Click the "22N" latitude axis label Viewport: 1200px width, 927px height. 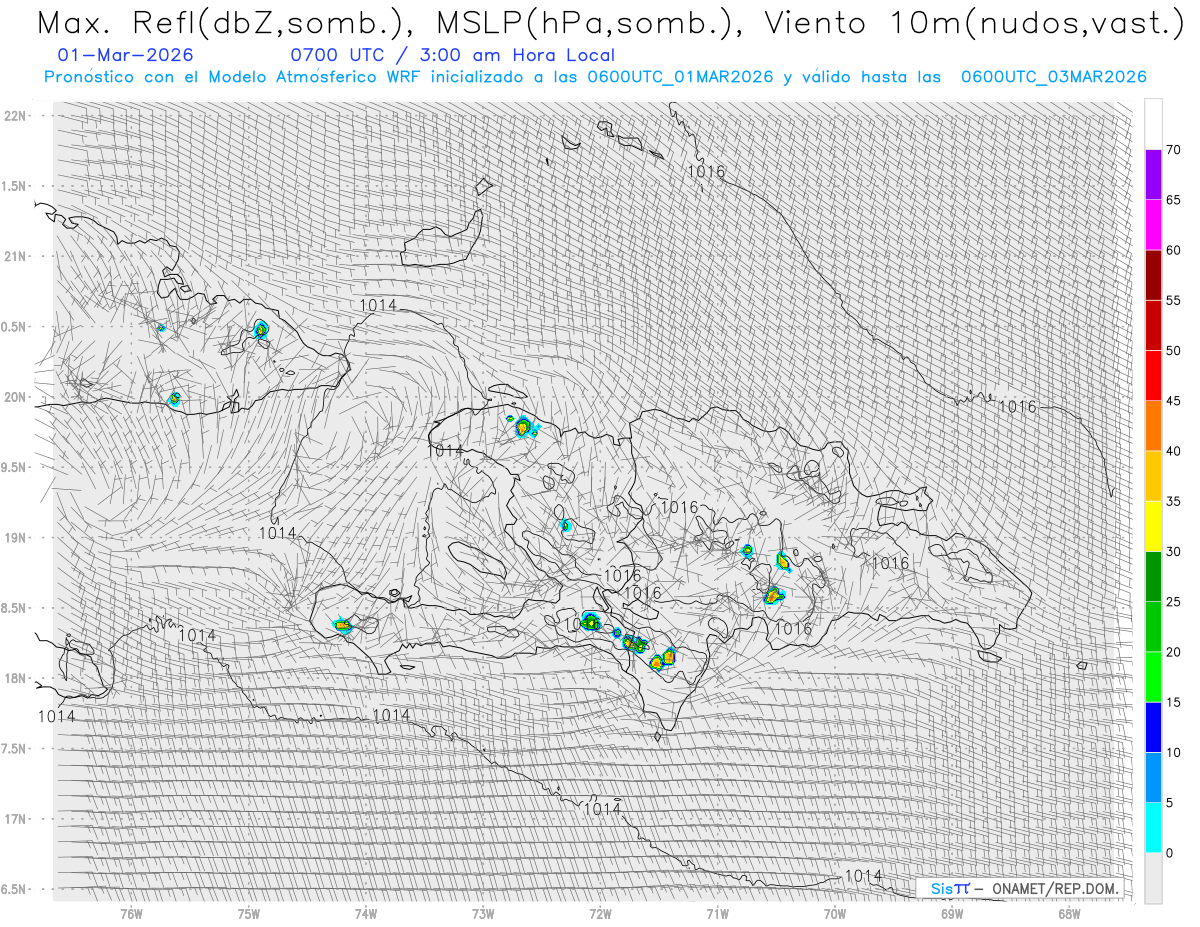(x=16, y=115)
